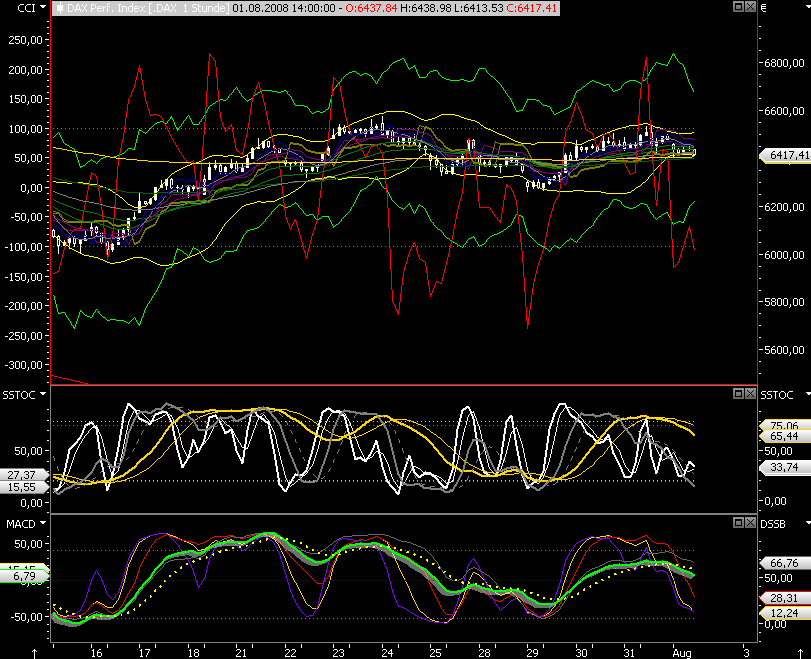Click the 65,44 SSTOC value marker
This screenshot has width=811, height=659.
coord(785,436)
